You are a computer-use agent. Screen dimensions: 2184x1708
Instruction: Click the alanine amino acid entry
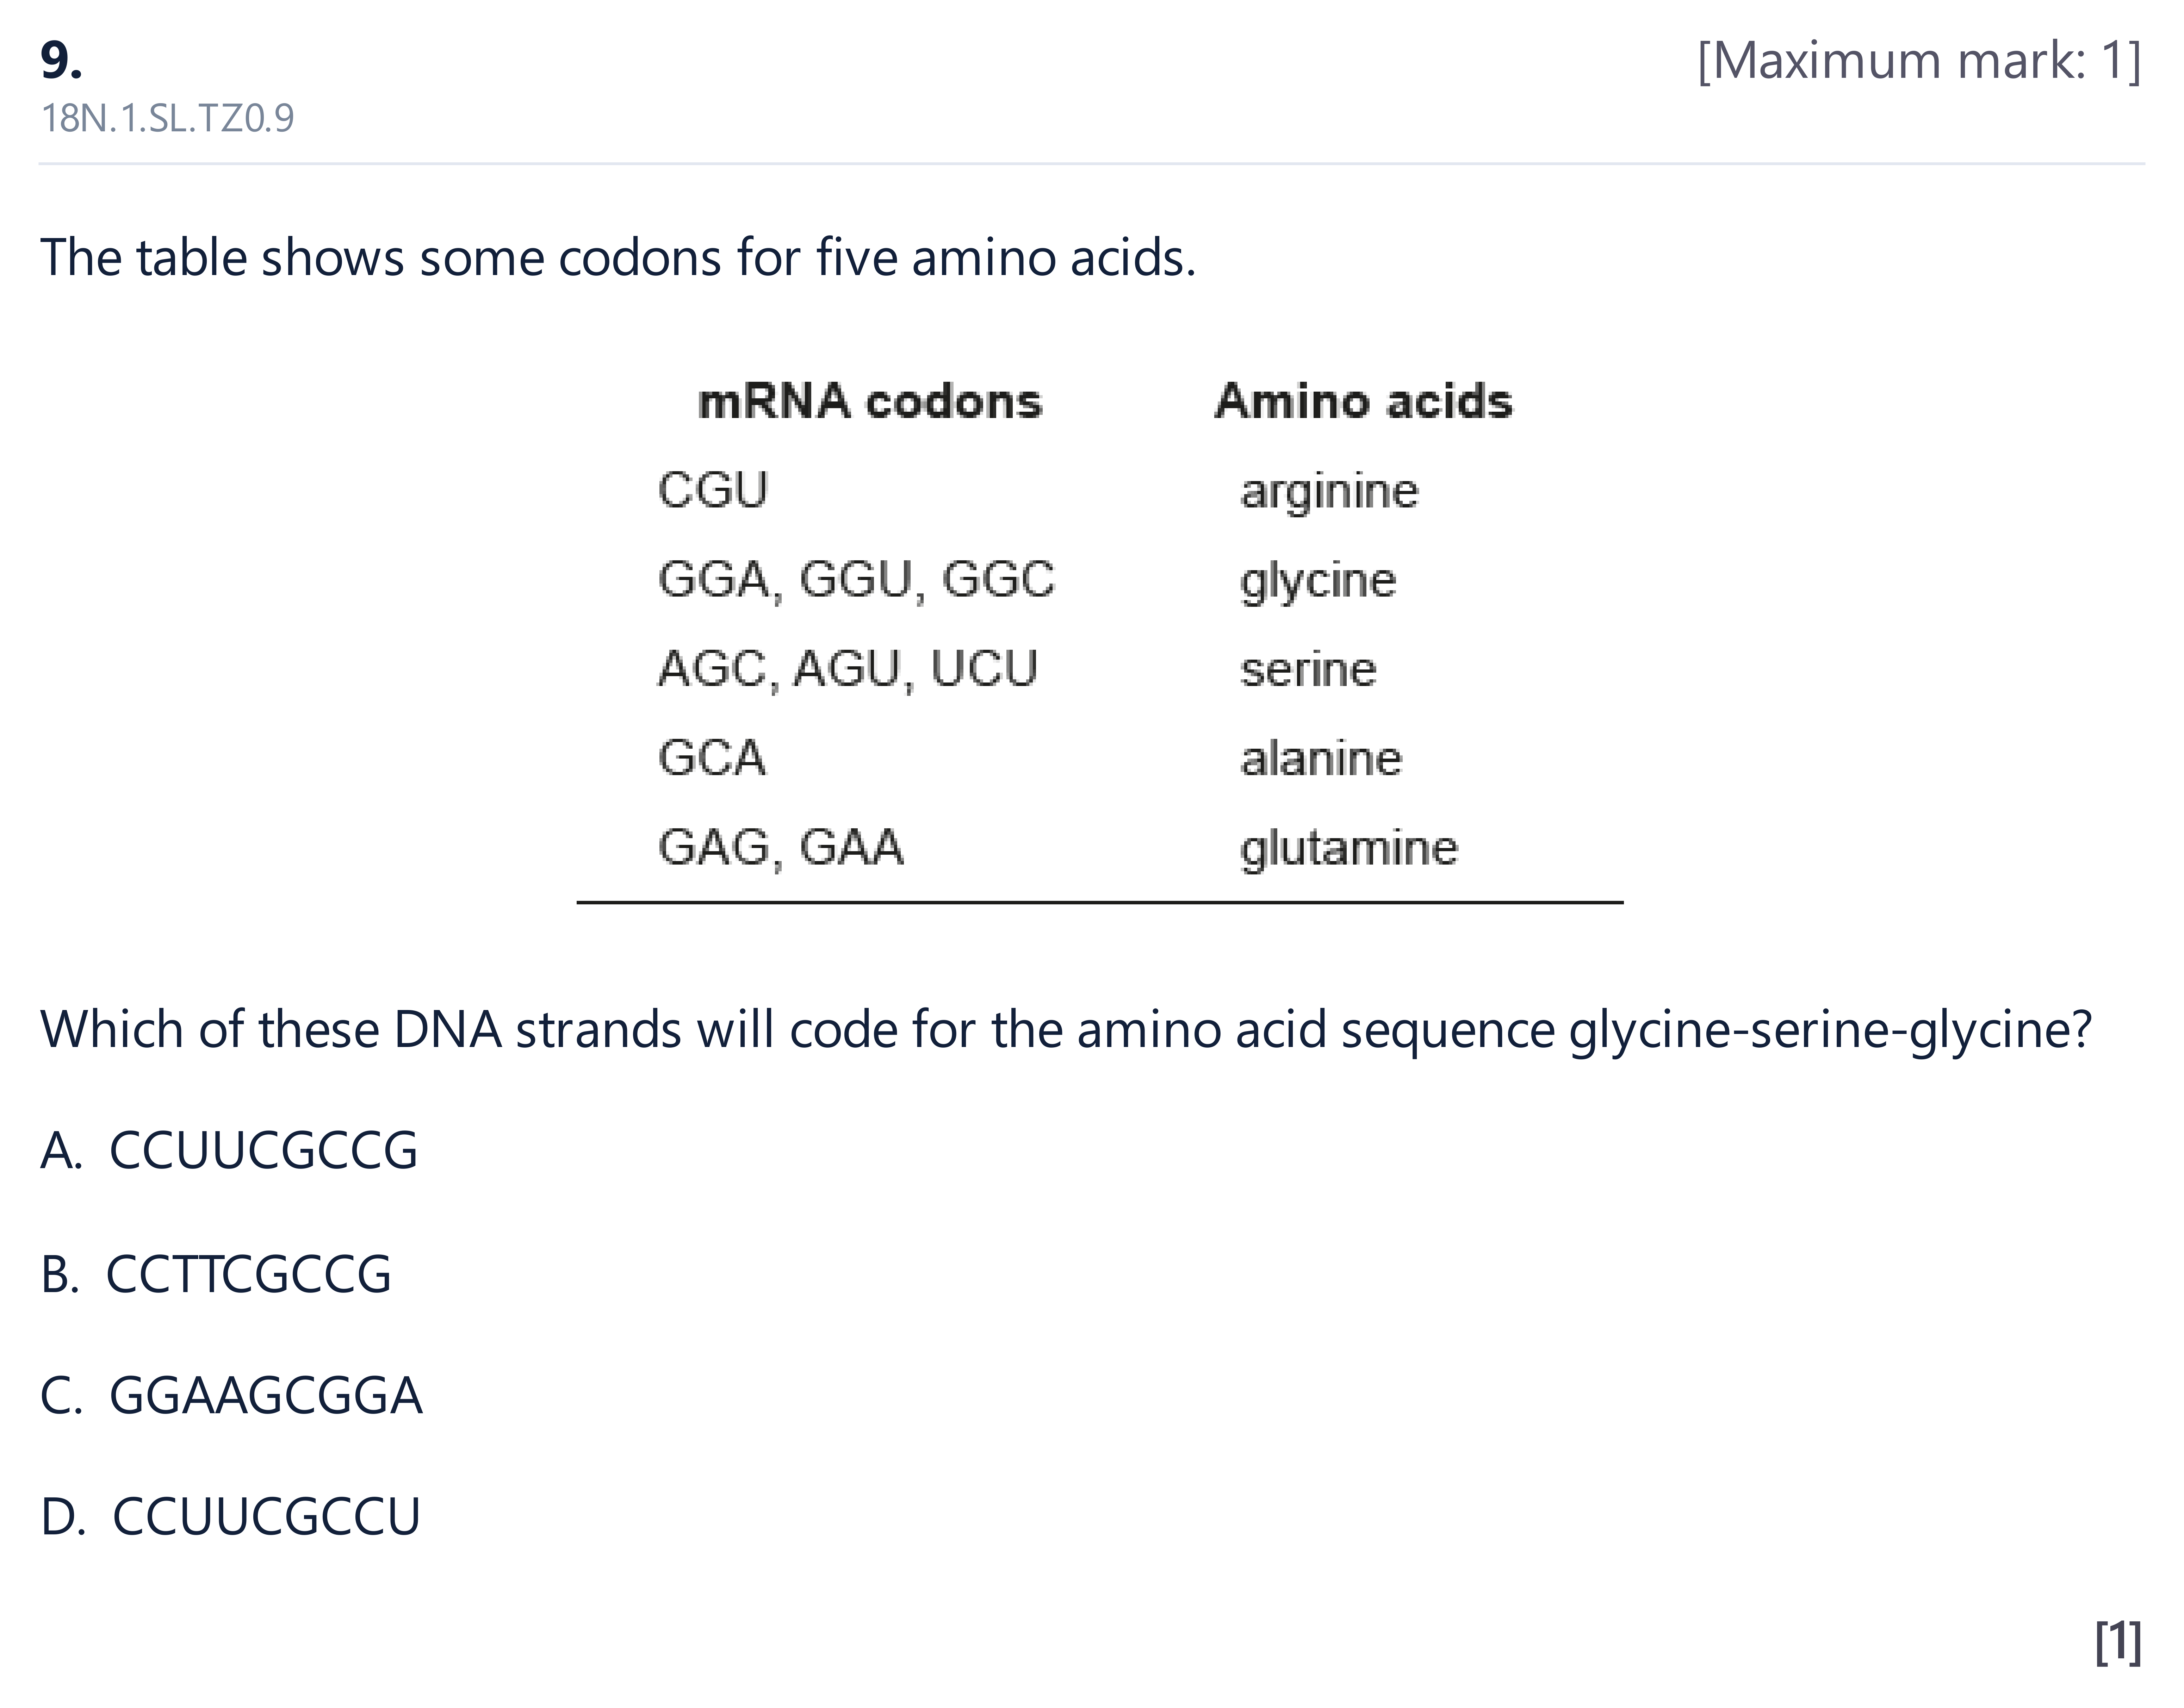tap(1321, 758)
